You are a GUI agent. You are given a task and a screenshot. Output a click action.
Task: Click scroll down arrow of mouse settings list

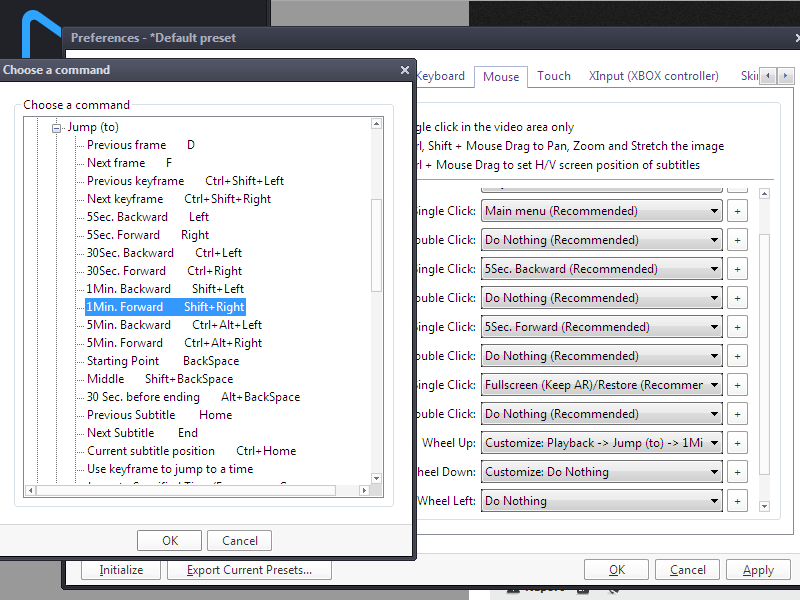coord(764,506)
